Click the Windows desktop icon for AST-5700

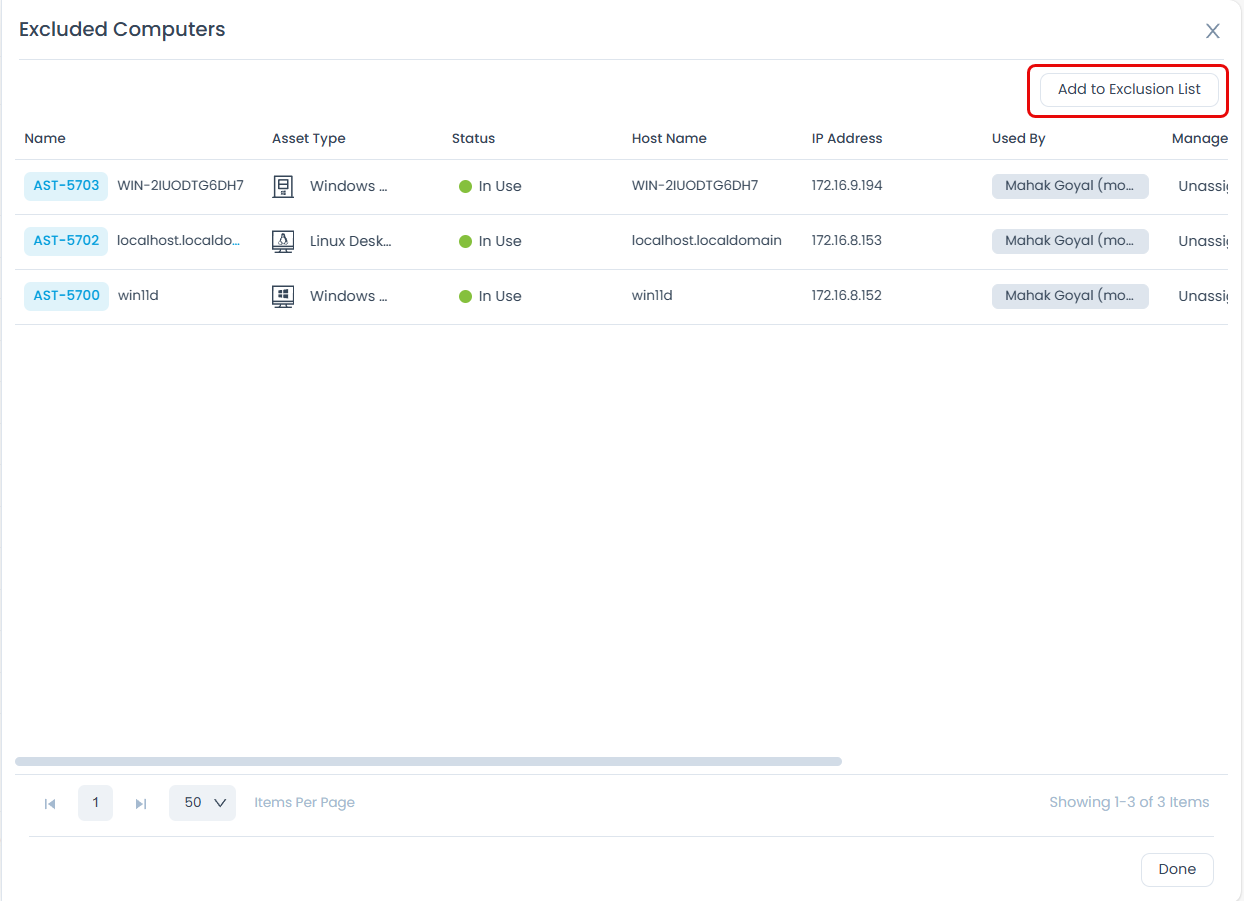click(x=283, y=296)
